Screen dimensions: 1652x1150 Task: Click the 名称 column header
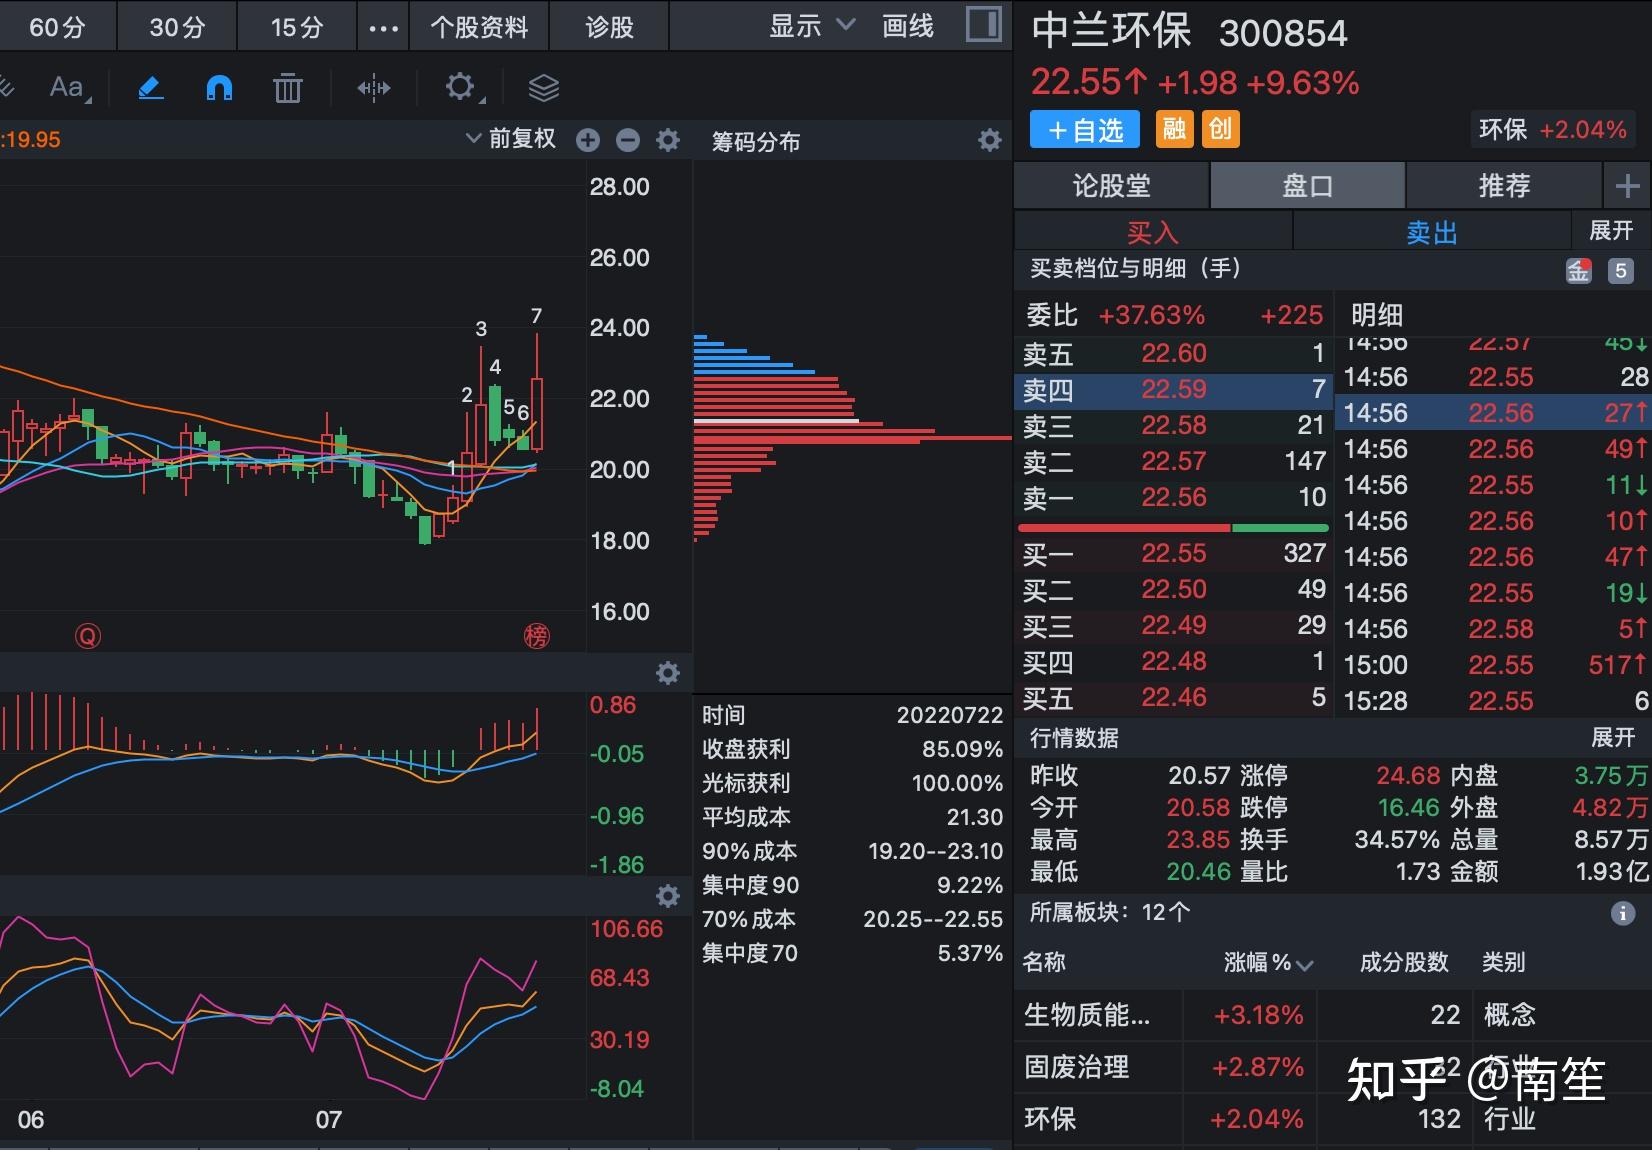(x=1044, y=963)
